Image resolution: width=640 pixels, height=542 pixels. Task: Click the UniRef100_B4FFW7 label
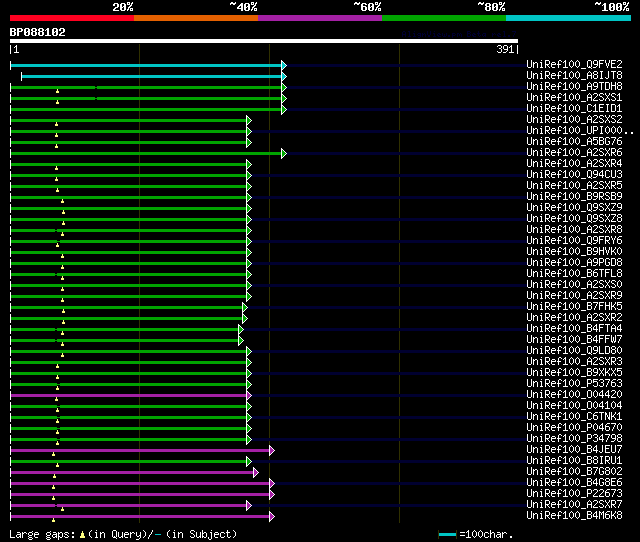574,340
